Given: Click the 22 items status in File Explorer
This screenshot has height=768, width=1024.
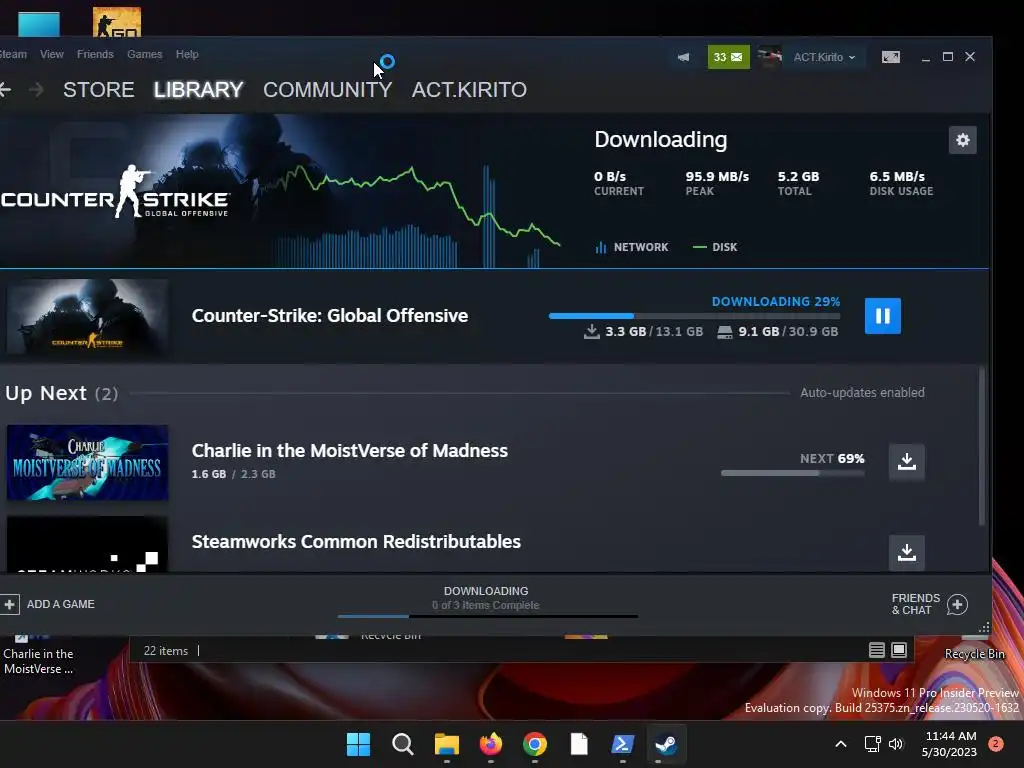Looking at the screenshot, I should (165, 651).
